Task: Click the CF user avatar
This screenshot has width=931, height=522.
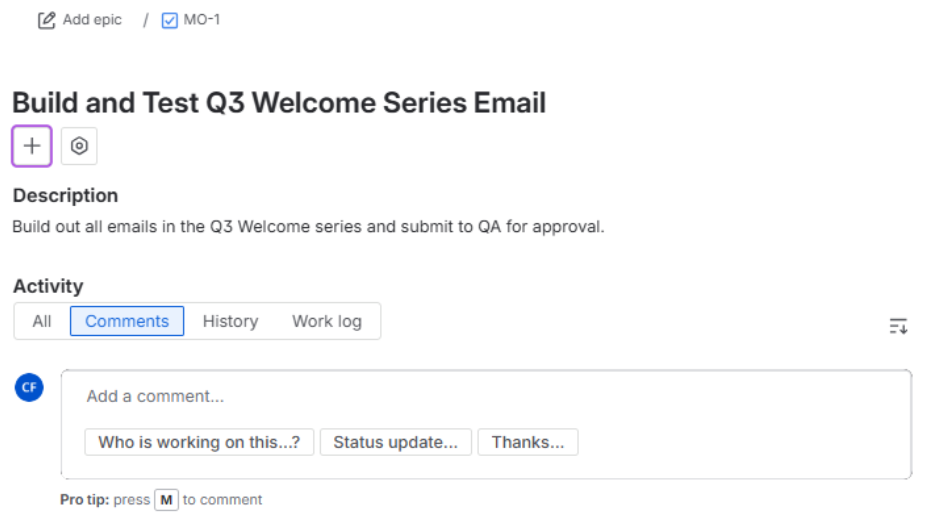Action: (x=29, y=387)
